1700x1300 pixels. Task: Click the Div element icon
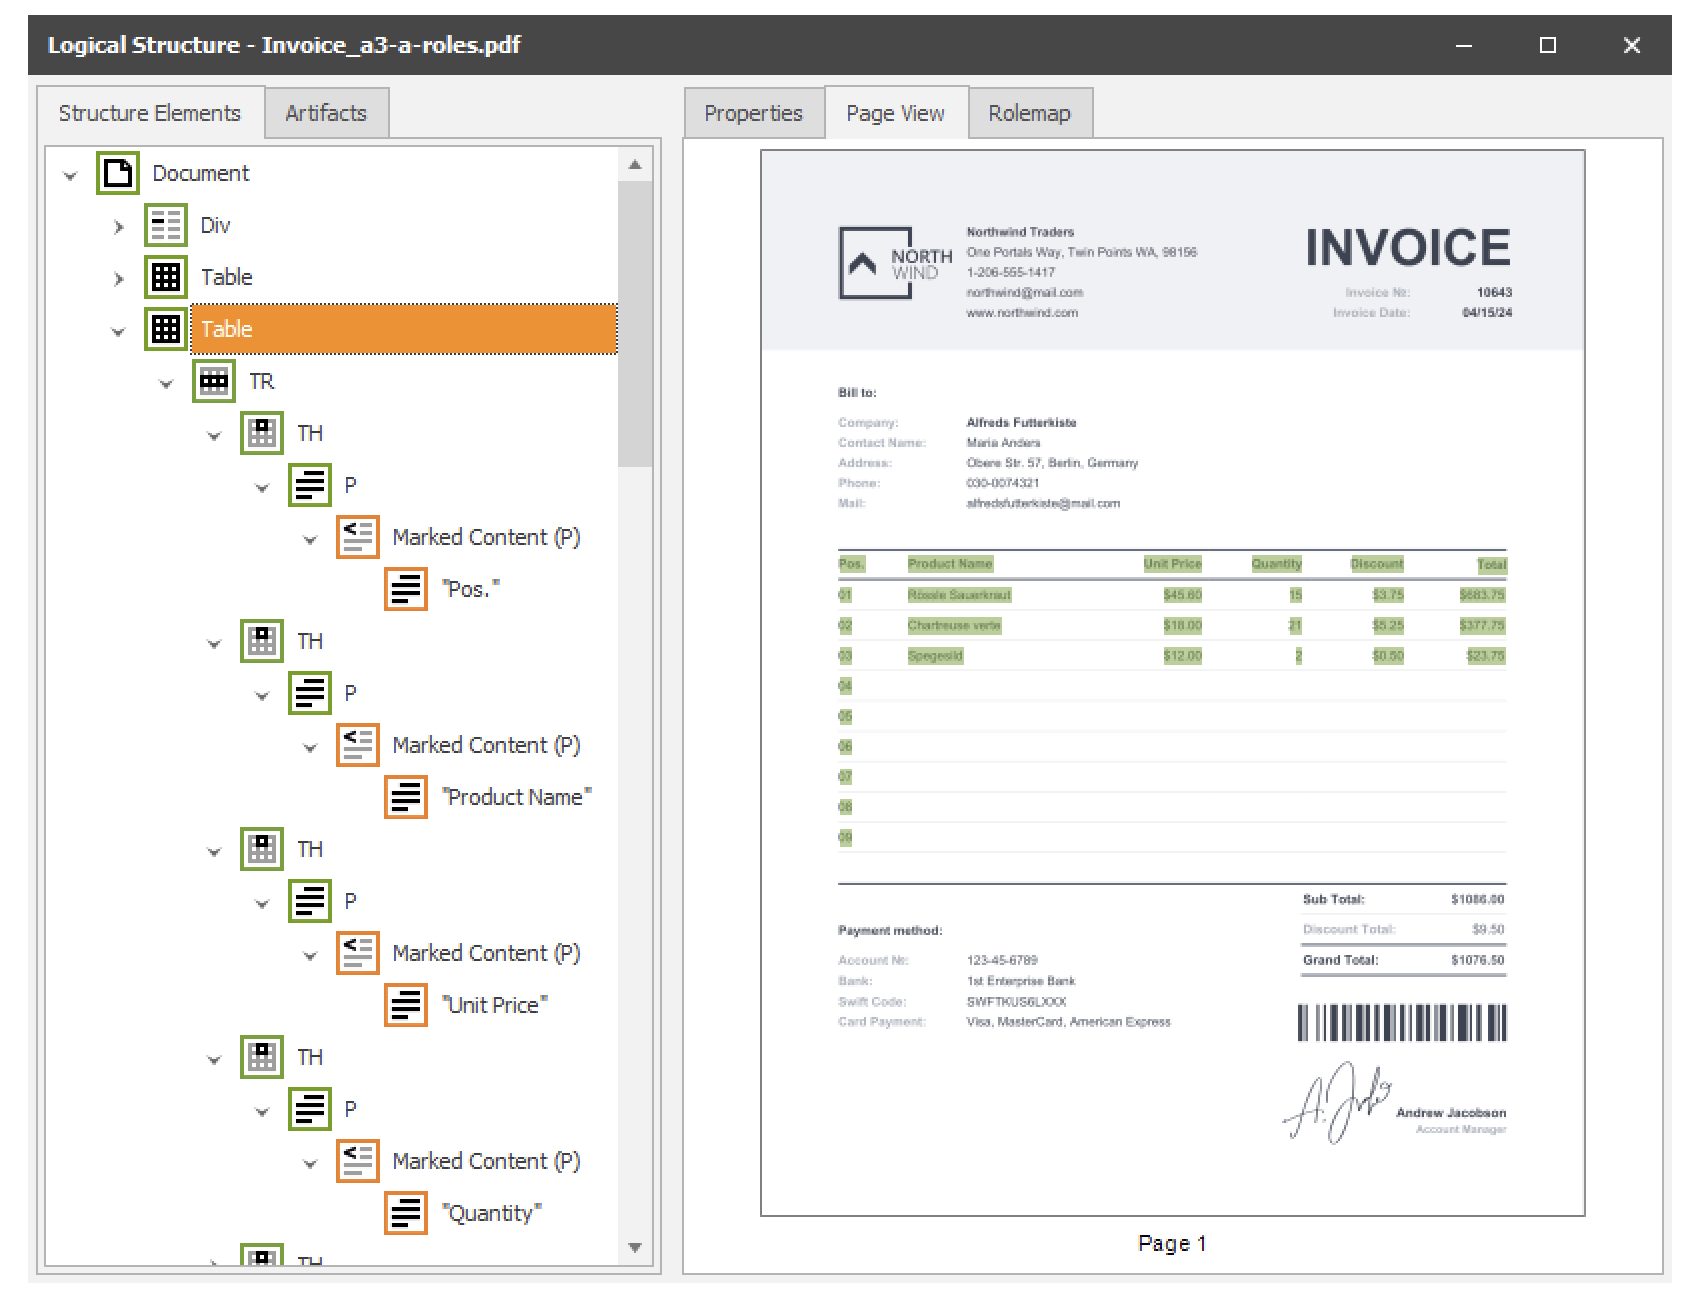(166, 225)
